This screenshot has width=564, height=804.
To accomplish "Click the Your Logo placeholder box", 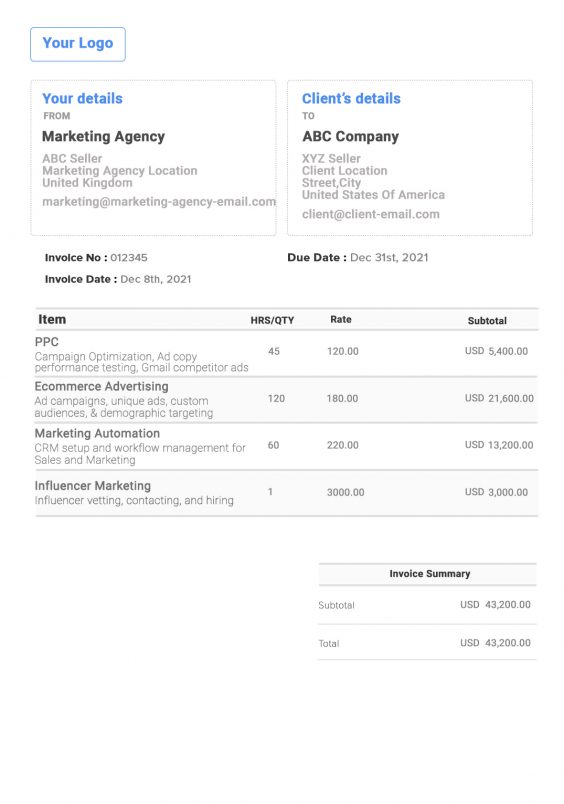I will pyautogui.click(x=77, y=44).
